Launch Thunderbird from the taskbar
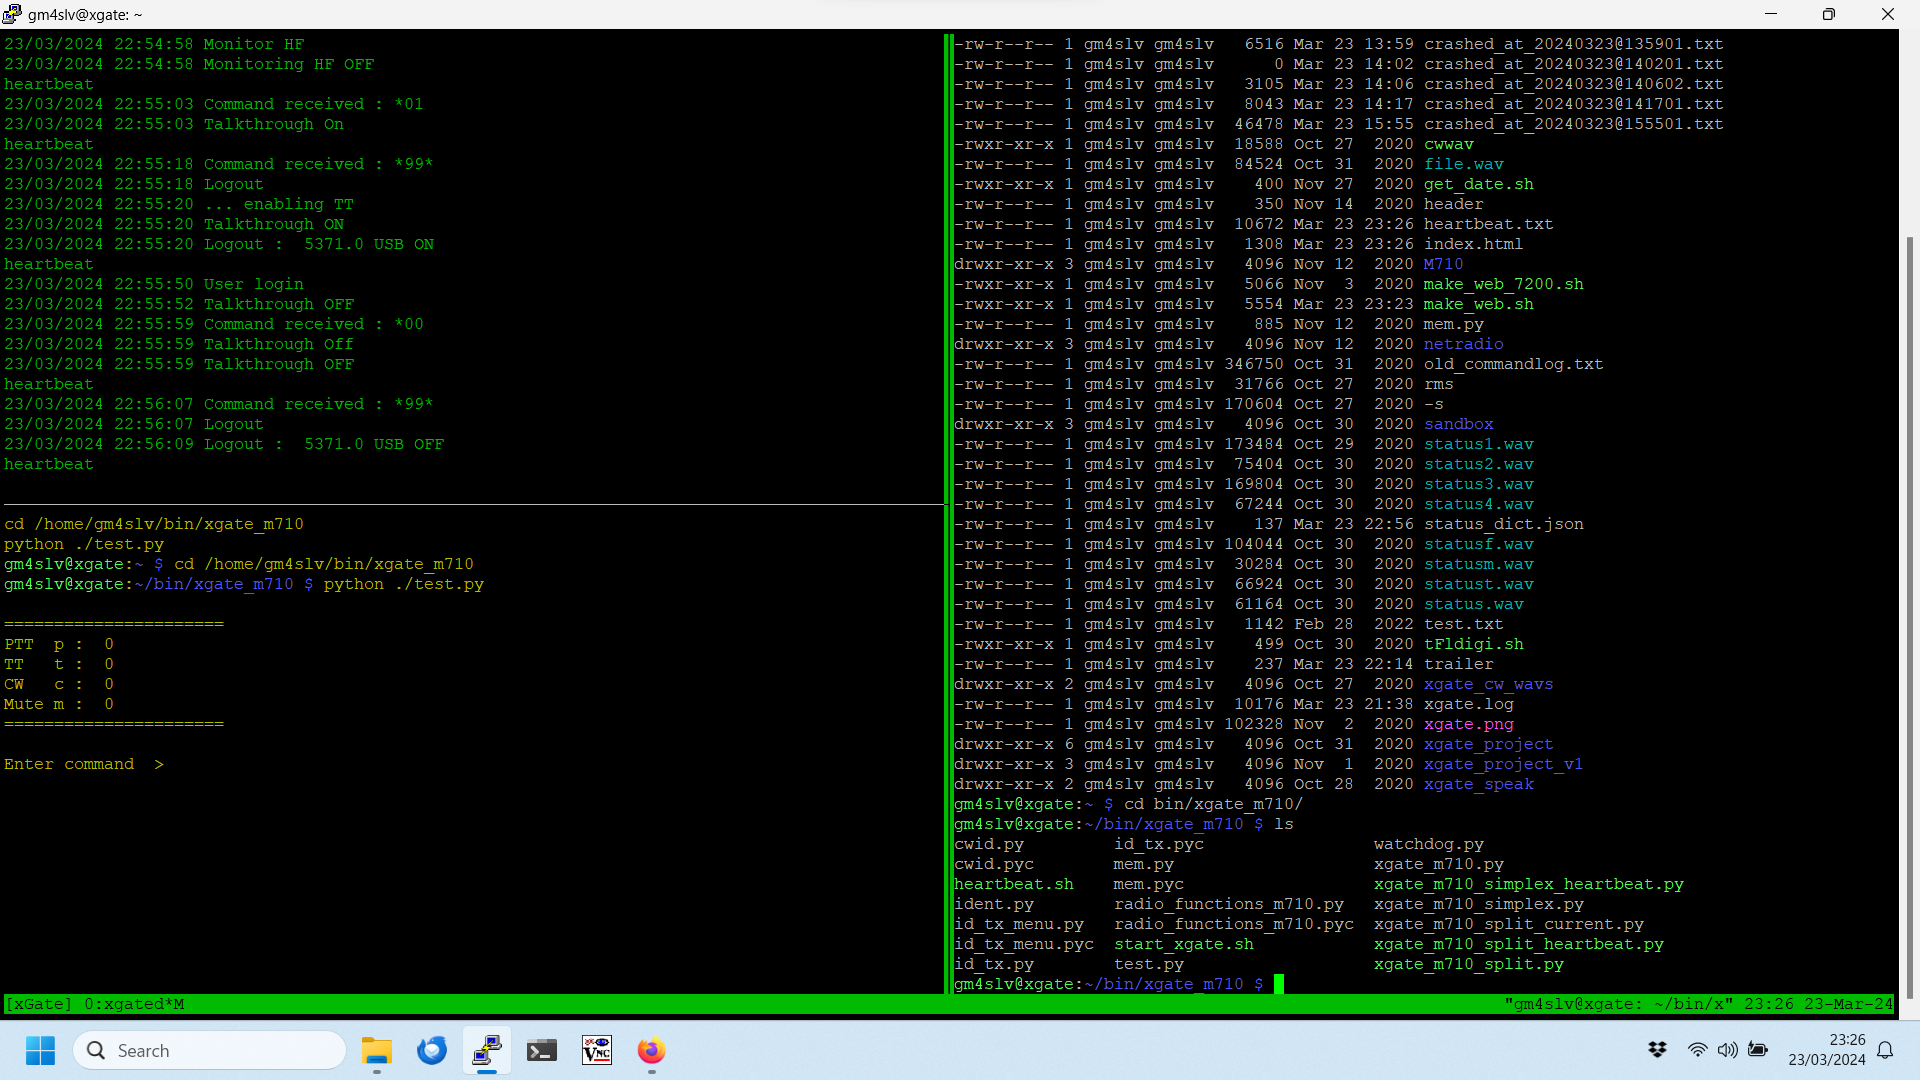1920x1080 pixels. [431, 1050]
